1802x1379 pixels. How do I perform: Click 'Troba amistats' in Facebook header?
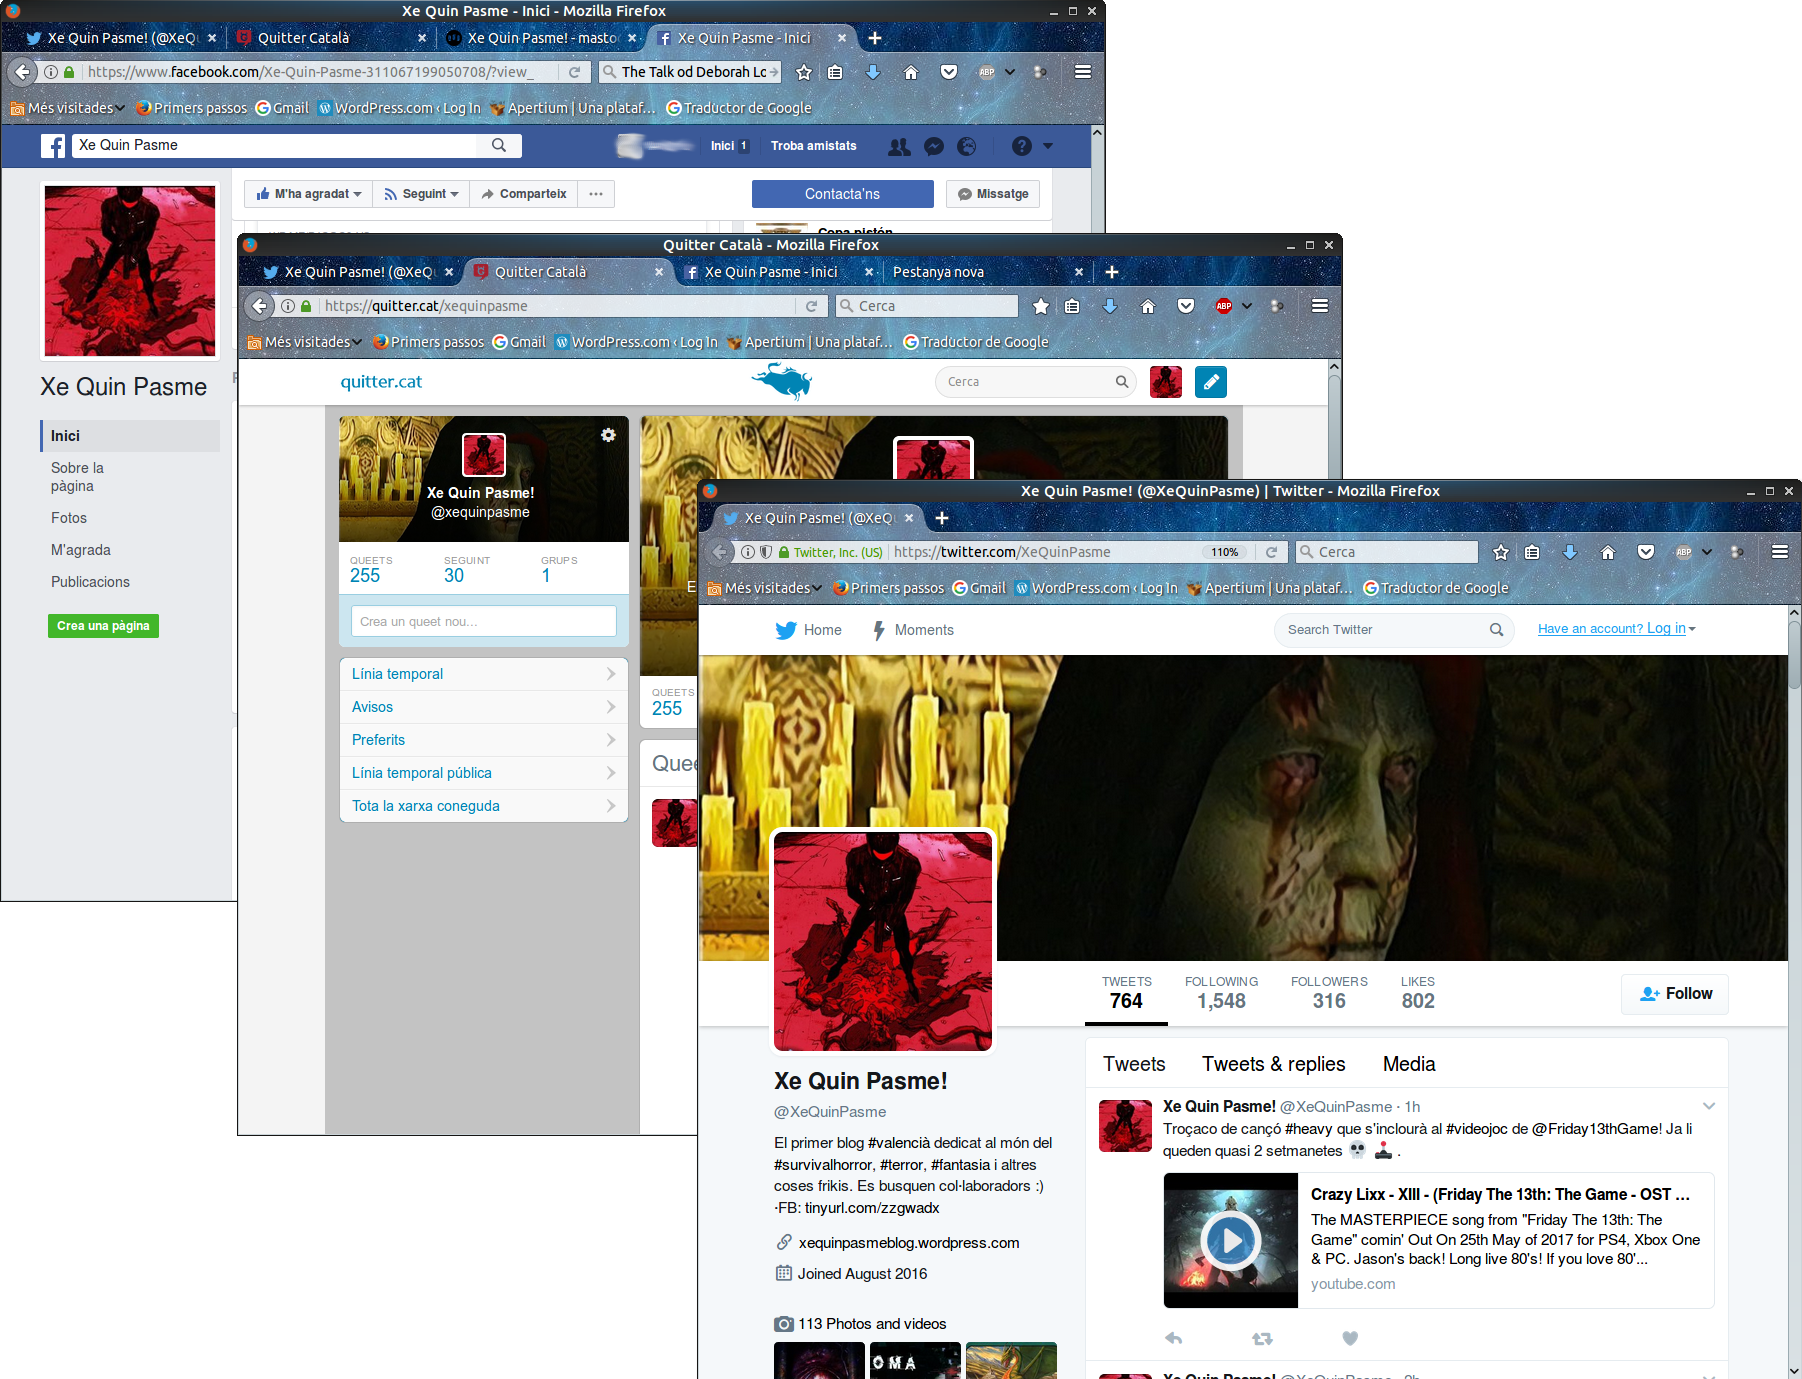click(x=814, y=146)
